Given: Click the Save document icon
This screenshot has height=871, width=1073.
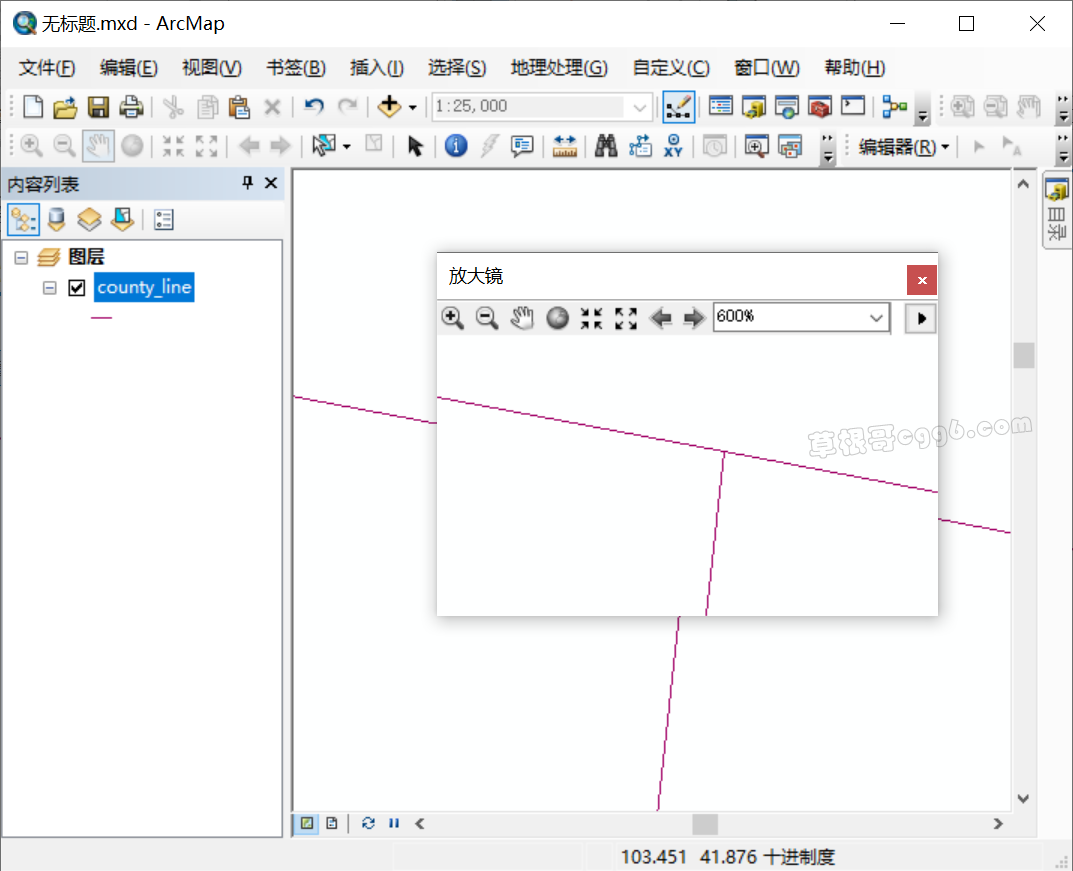Looking at the screenshot, I should point(98,106).
